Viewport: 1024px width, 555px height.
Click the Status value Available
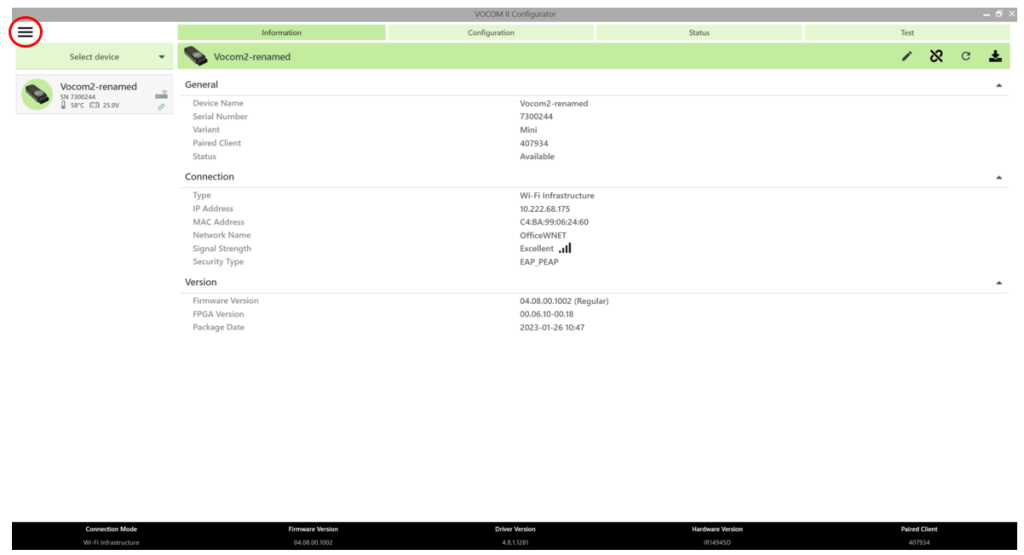click(537, 157)
